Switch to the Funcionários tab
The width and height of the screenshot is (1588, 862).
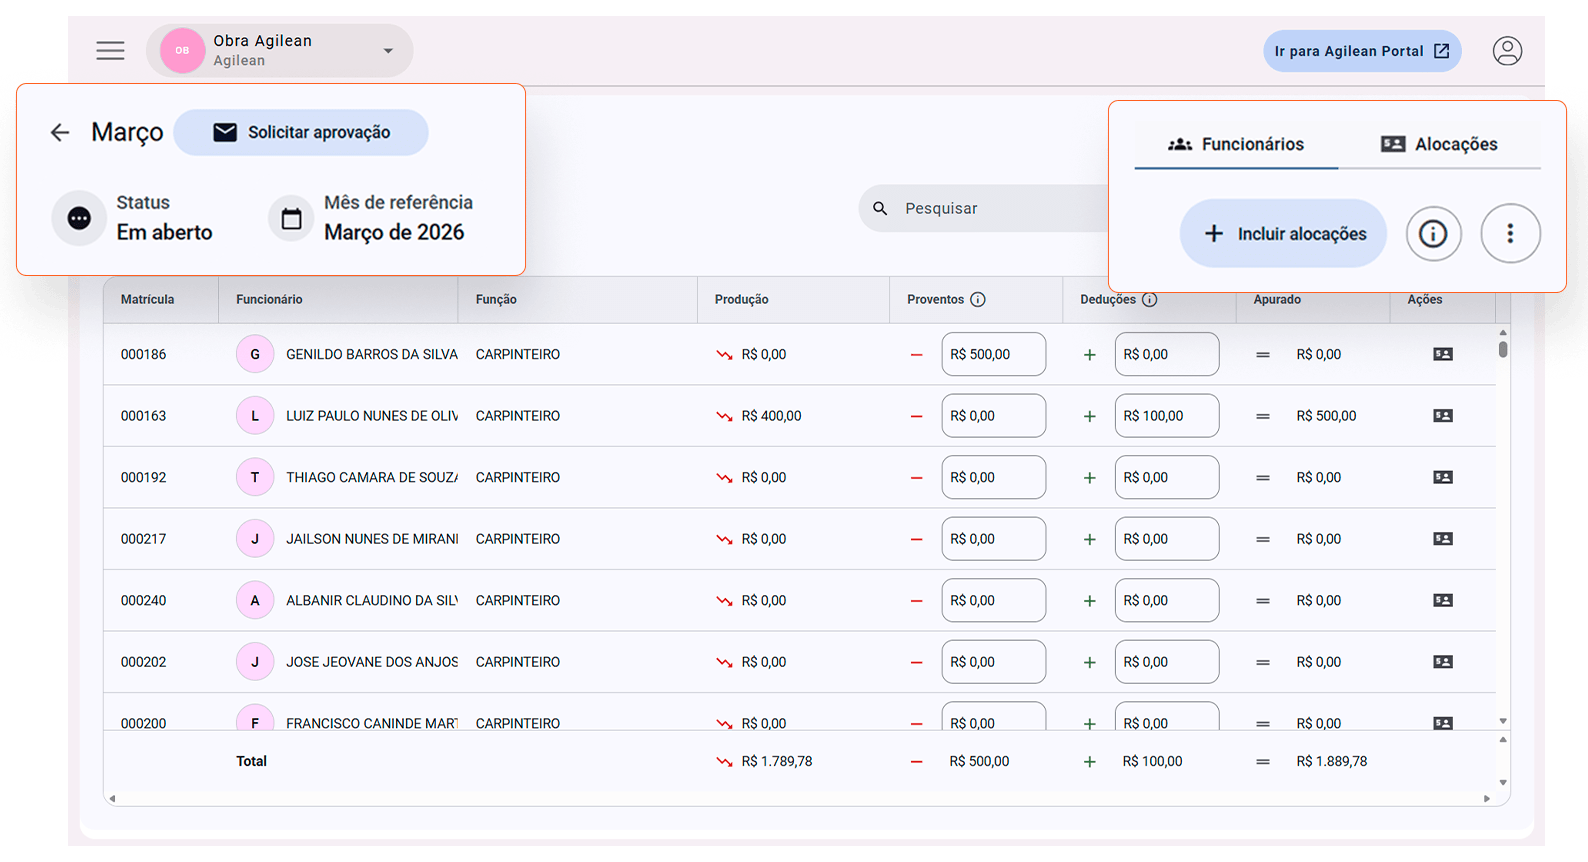(1236, 144)
